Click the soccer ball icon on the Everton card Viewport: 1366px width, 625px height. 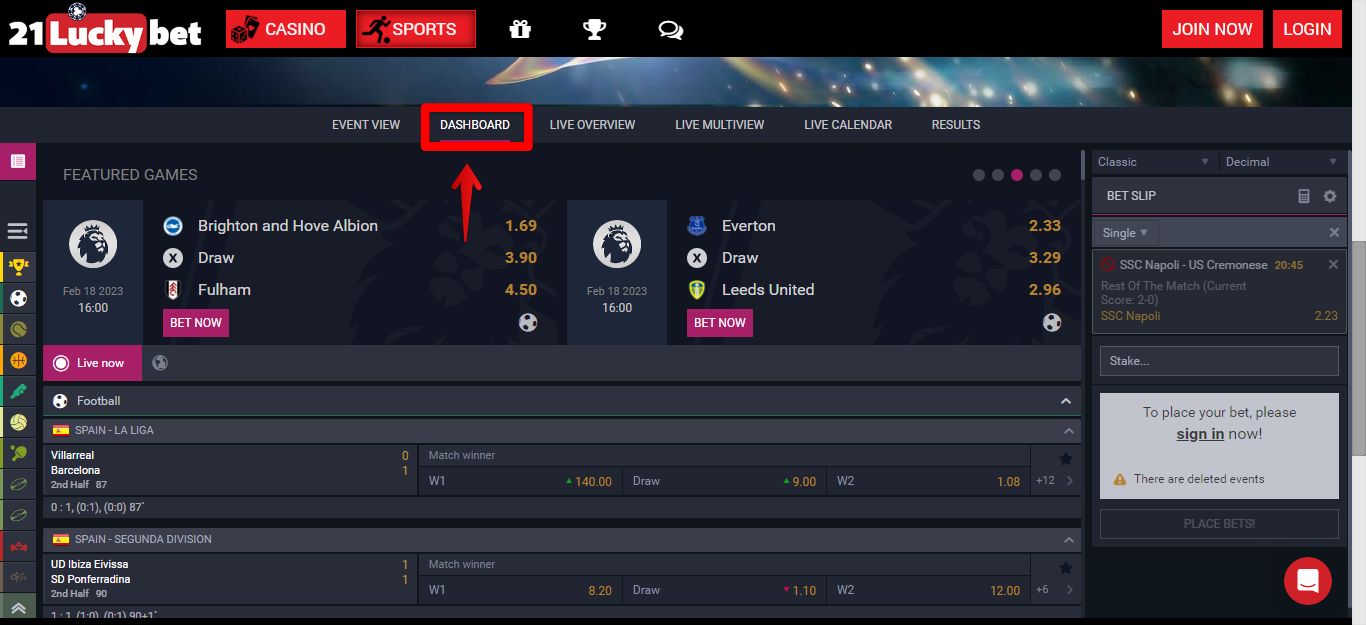[1052, 322]
